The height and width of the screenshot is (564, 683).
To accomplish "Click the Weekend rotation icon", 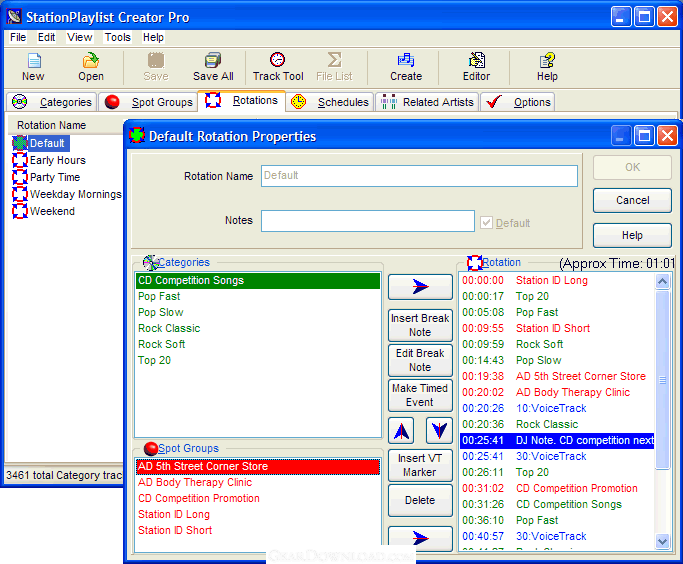I will click(x=20, y=211).
